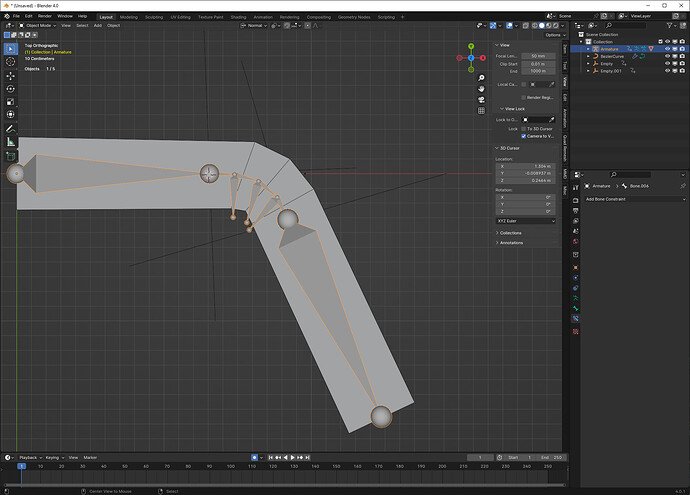Open the Output properties tab

coord(576,211)
